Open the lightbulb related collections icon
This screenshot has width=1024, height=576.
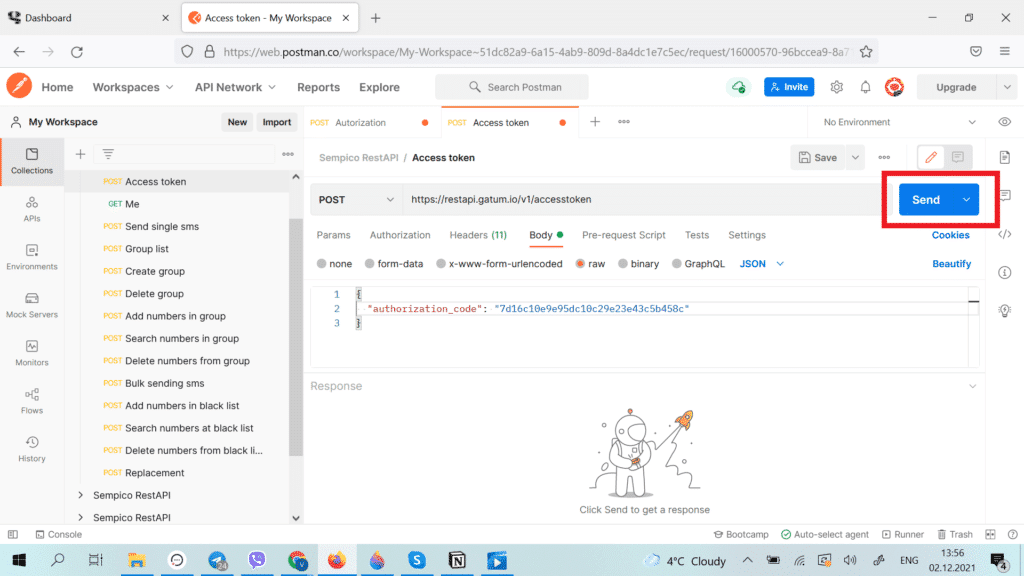click(1004, 310)
